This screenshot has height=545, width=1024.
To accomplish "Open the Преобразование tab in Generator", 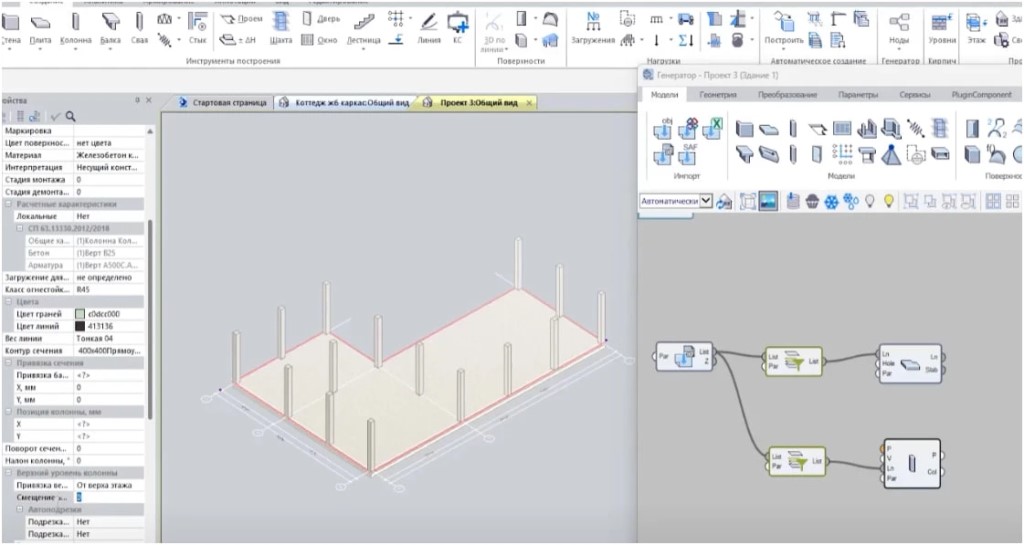I will tap(787, 95).
